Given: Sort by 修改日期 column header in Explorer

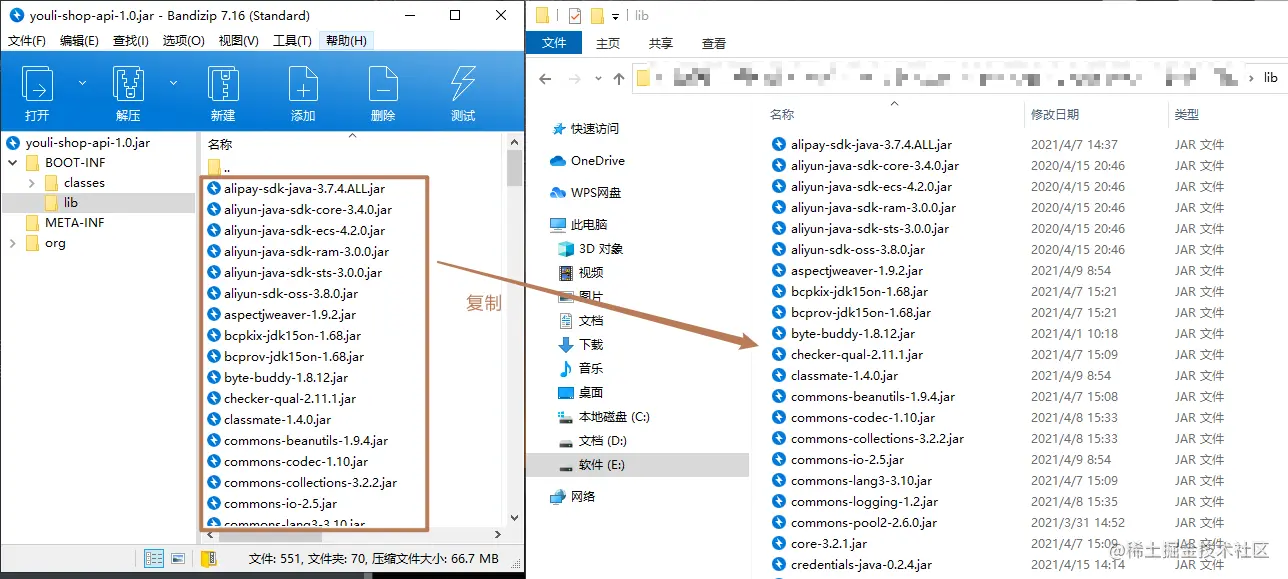Looking at the screenshot, I should click(x=1055, y=115).
